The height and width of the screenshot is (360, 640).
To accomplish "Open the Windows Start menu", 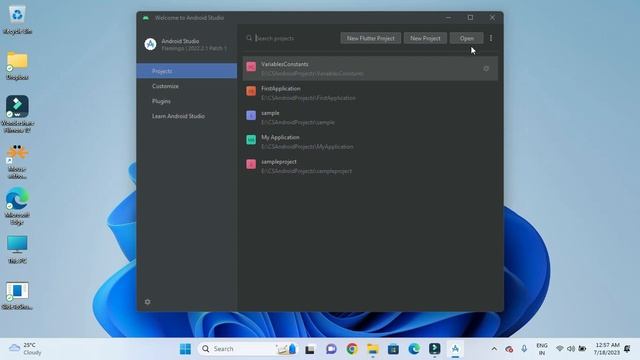I will [x=185, y=349].
